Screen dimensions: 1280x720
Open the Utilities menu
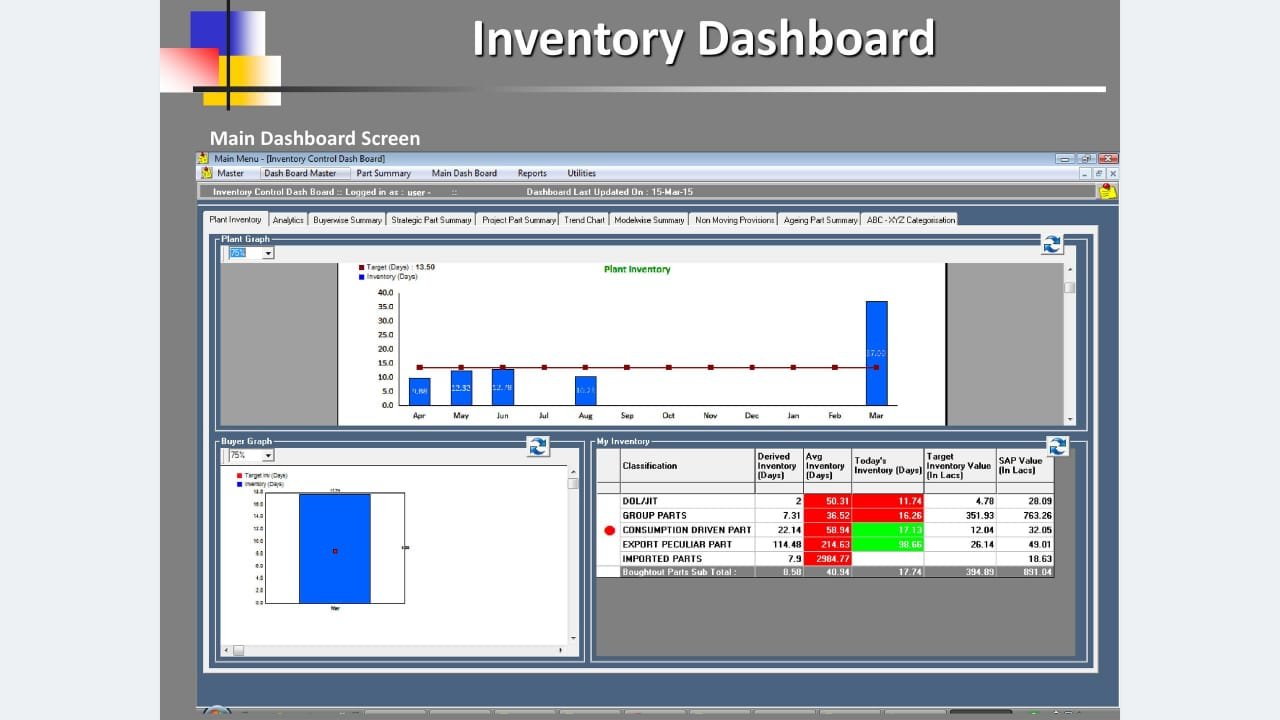(x=581, y=173)
